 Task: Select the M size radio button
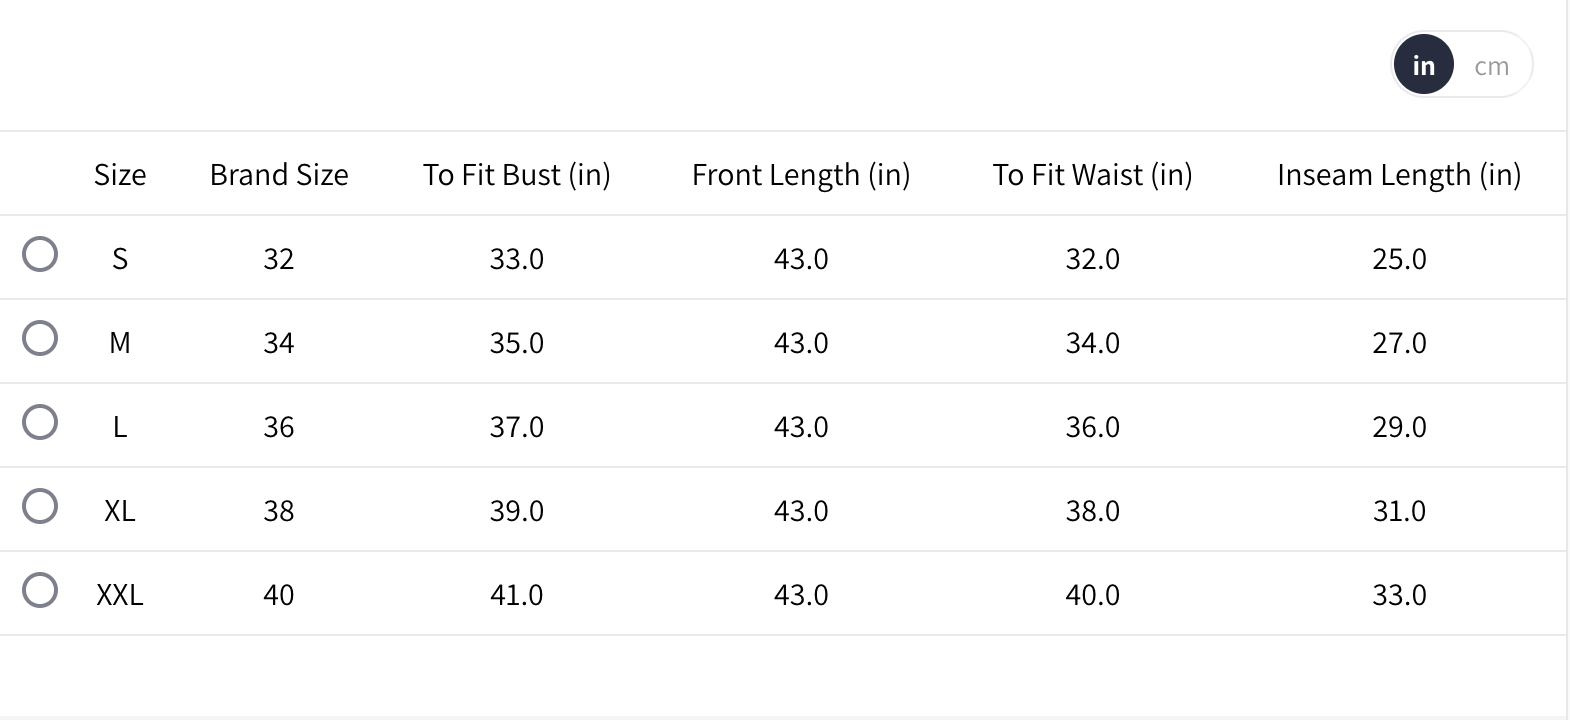(40, 338)
